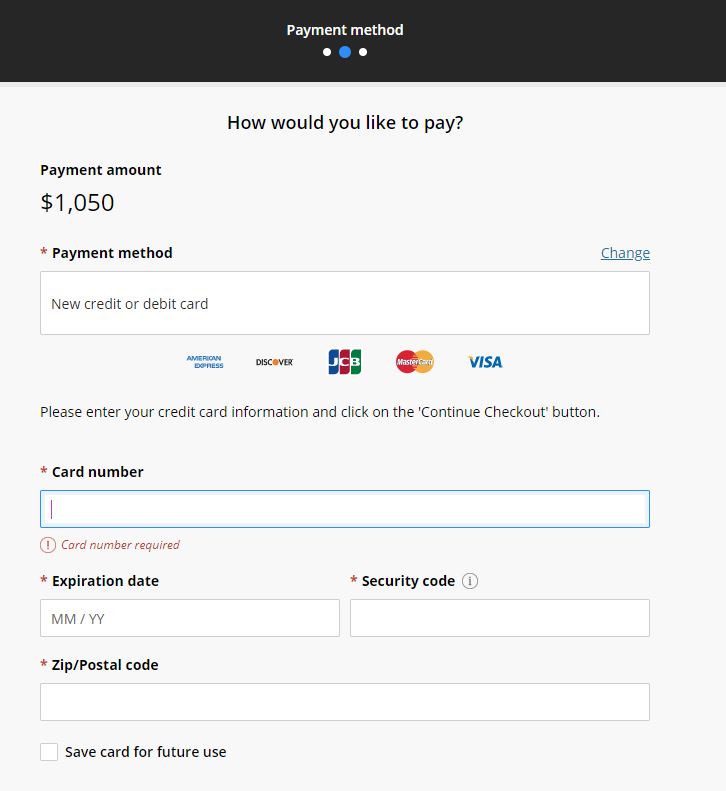Click the JCB card logo
The height and width of the screenshot is (791, 726).
click(x=345, y=362)
